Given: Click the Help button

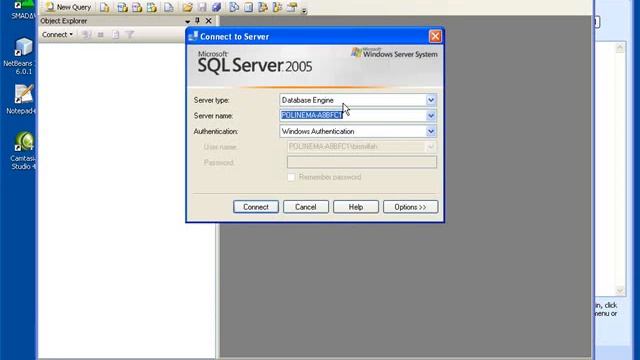Looking at the screenshot, I should click(x=356, y=207).
